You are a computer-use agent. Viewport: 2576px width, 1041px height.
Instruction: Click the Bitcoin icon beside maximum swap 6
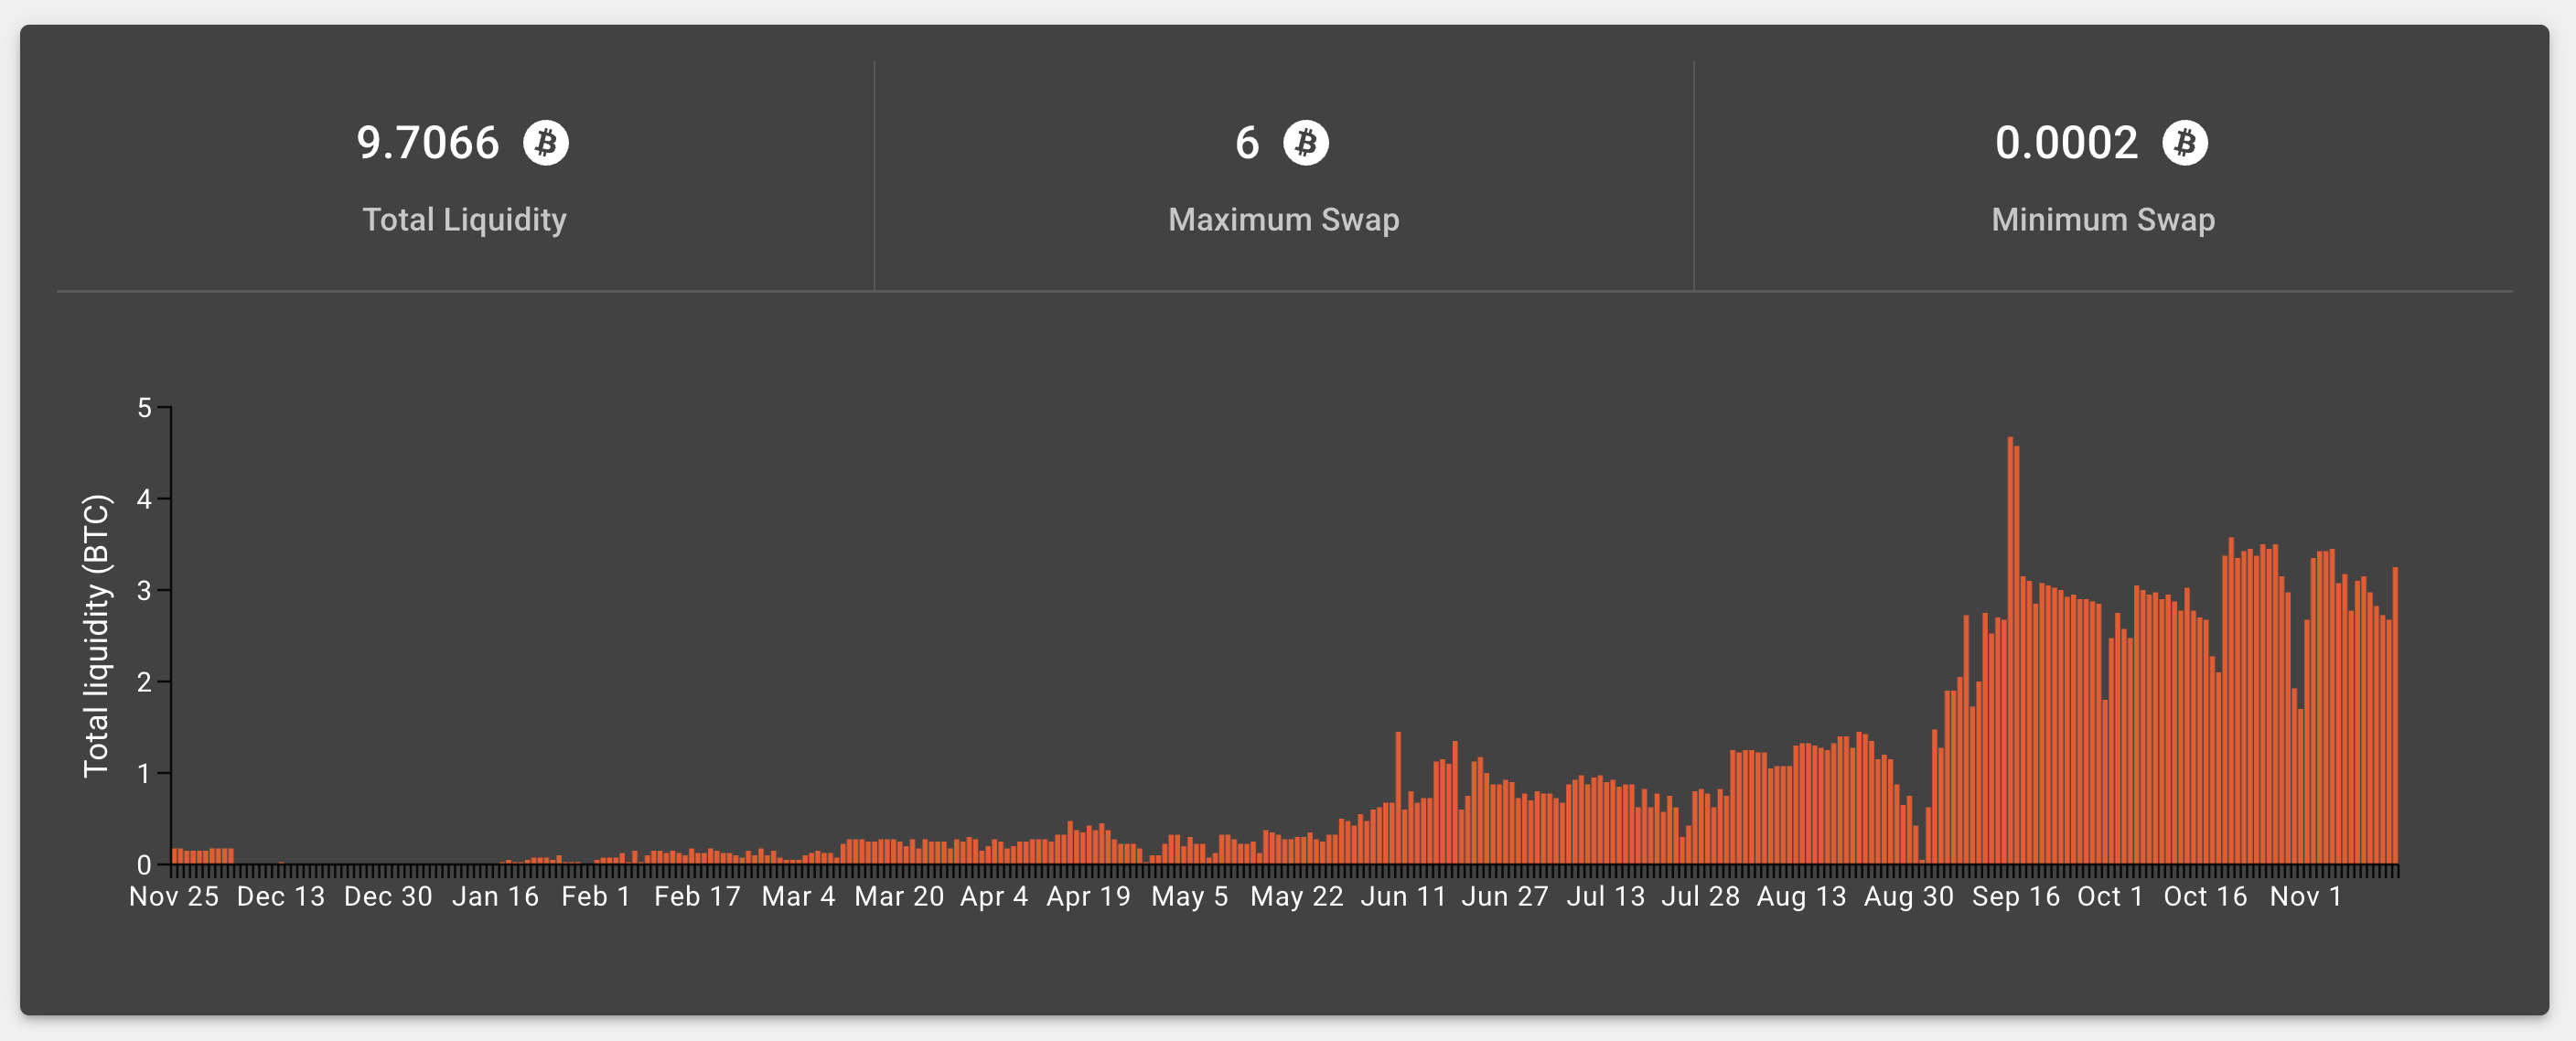pyautogui.click(x=1306, y=143)
